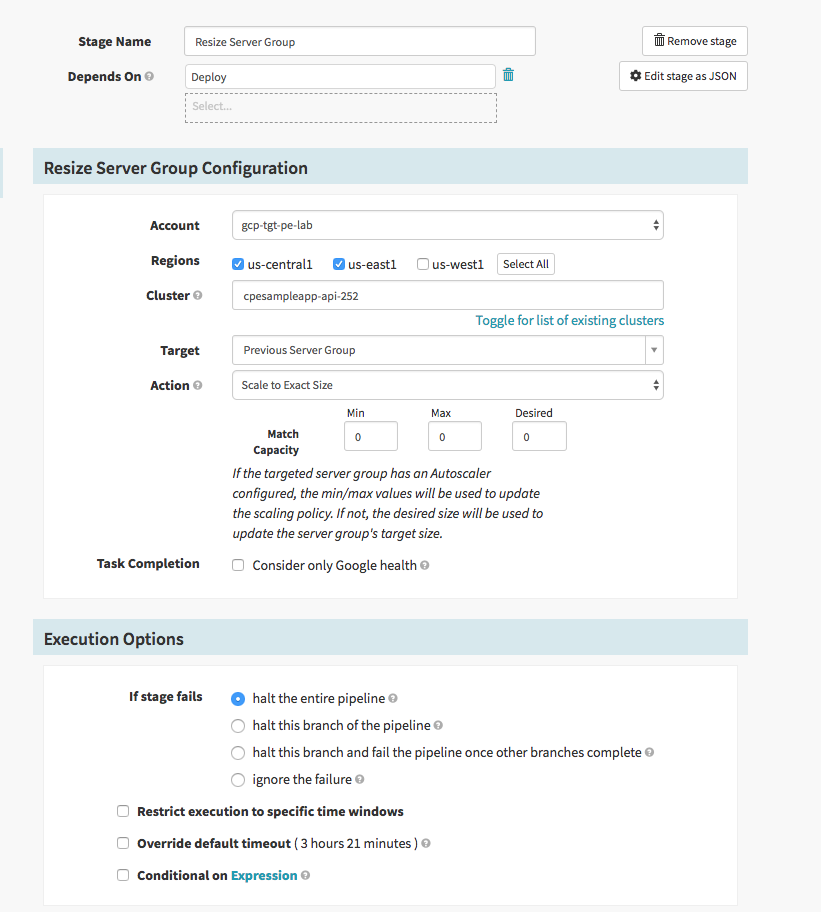Click the Remove stage button
The width and height of the screenshot is (821, 912).
click(x=694, y=40)
